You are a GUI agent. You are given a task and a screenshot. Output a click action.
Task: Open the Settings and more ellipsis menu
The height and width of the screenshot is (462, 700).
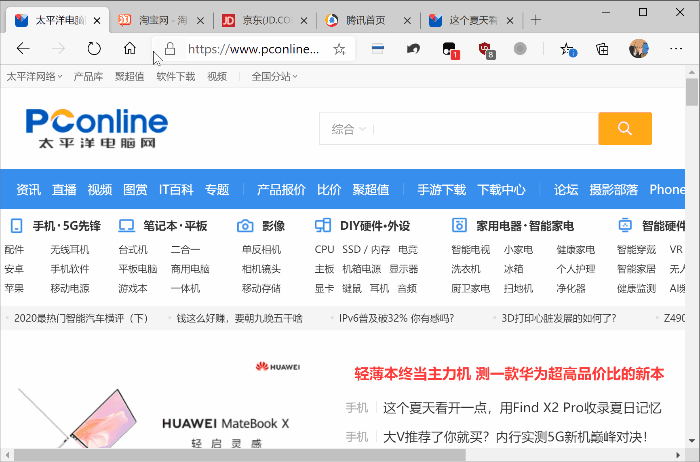(x=676, y=48)
